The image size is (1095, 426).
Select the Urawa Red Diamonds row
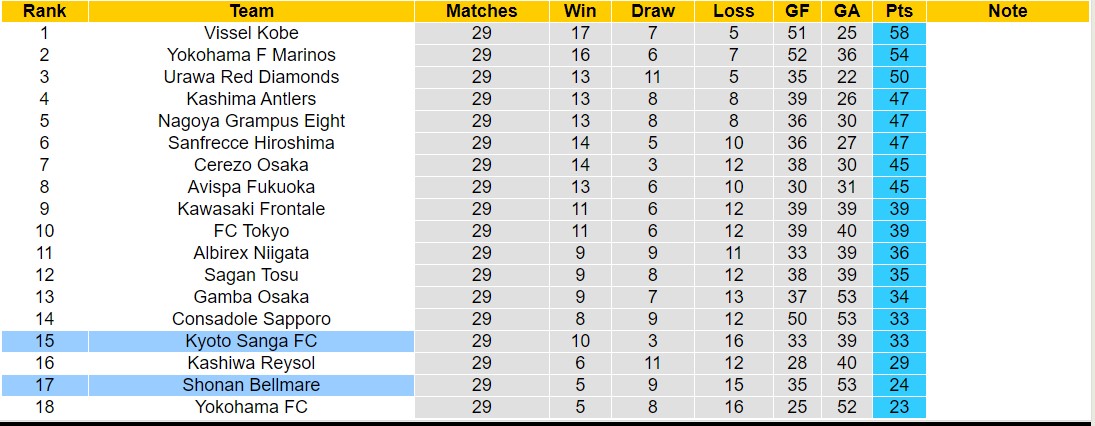click(251, 77)
